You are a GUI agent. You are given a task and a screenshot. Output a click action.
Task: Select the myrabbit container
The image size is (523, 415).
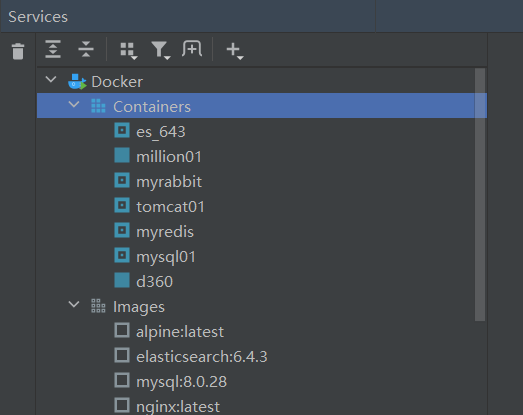coord(169,182)
